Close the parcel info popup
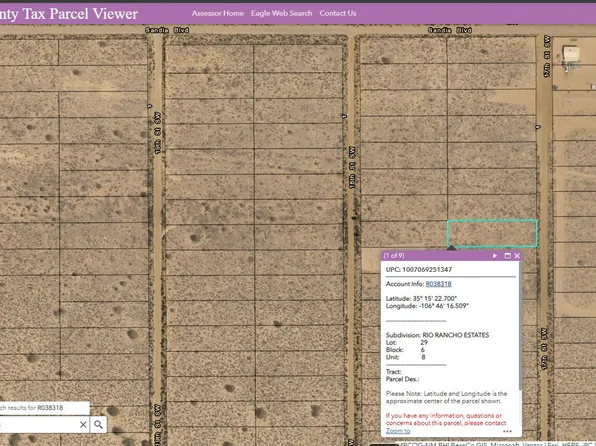 tap(517, 256)
